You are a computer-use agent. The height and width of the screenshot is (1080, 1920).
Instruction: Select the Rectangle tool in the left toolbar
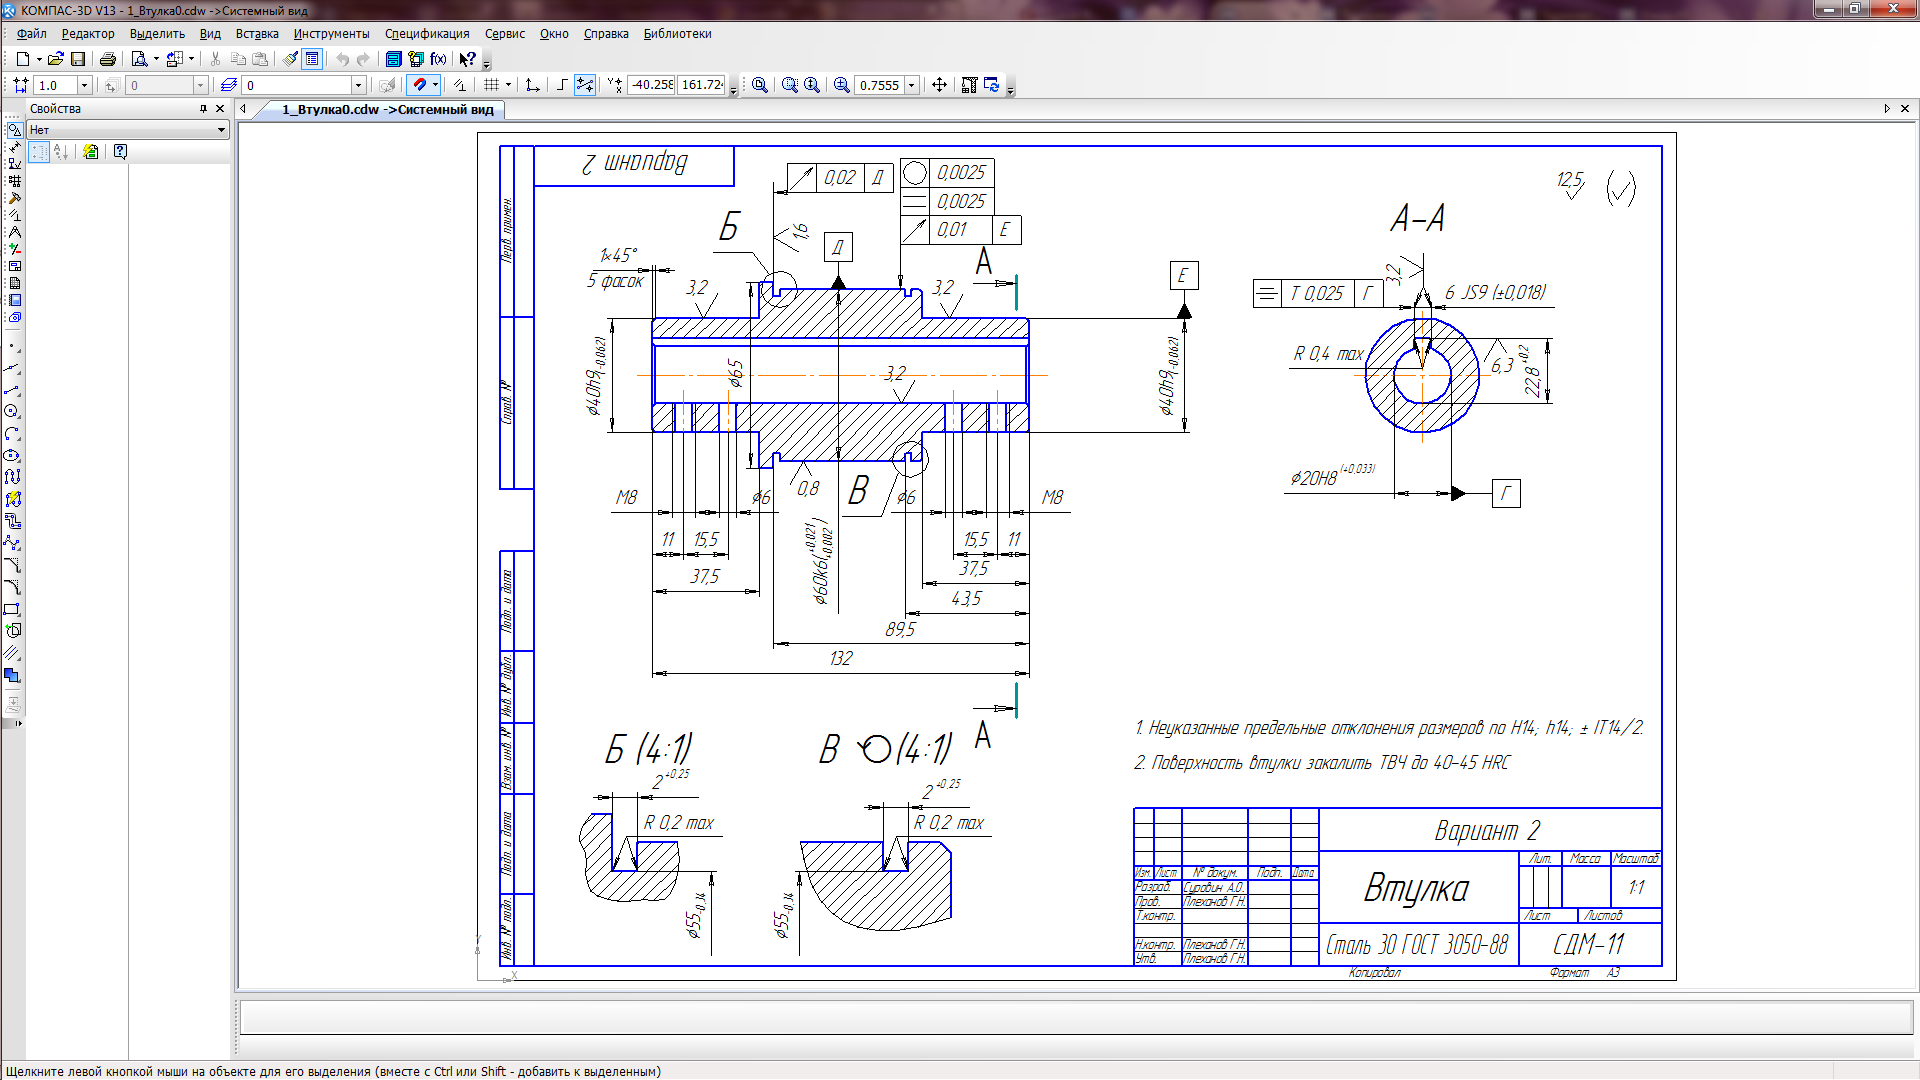point(12,608)
